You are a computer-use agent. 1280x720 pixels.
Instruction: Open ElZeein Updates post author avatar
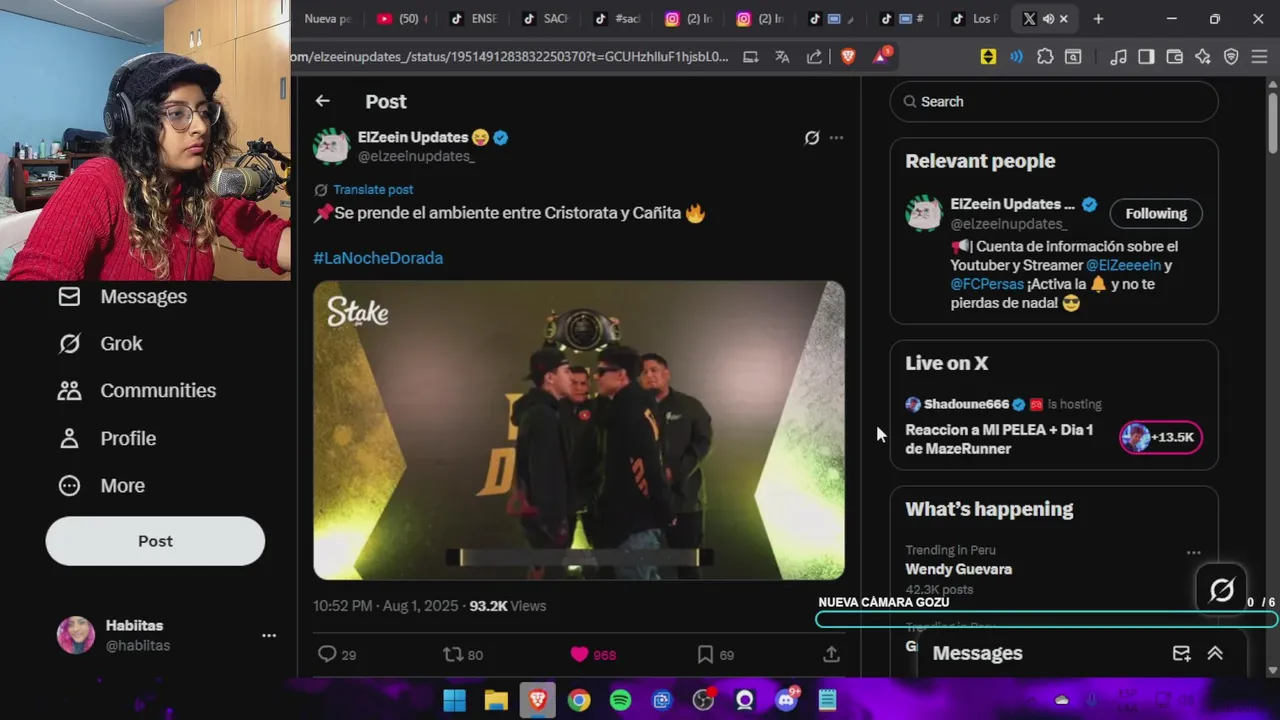click(x=332, y=146)
